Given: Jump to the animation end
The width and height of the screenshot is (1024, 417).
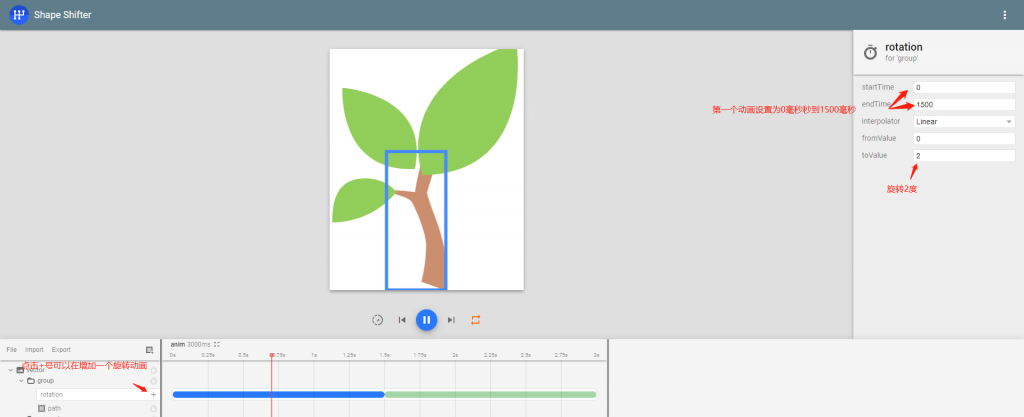Looking at the screenshot, I should click(451, 320).
